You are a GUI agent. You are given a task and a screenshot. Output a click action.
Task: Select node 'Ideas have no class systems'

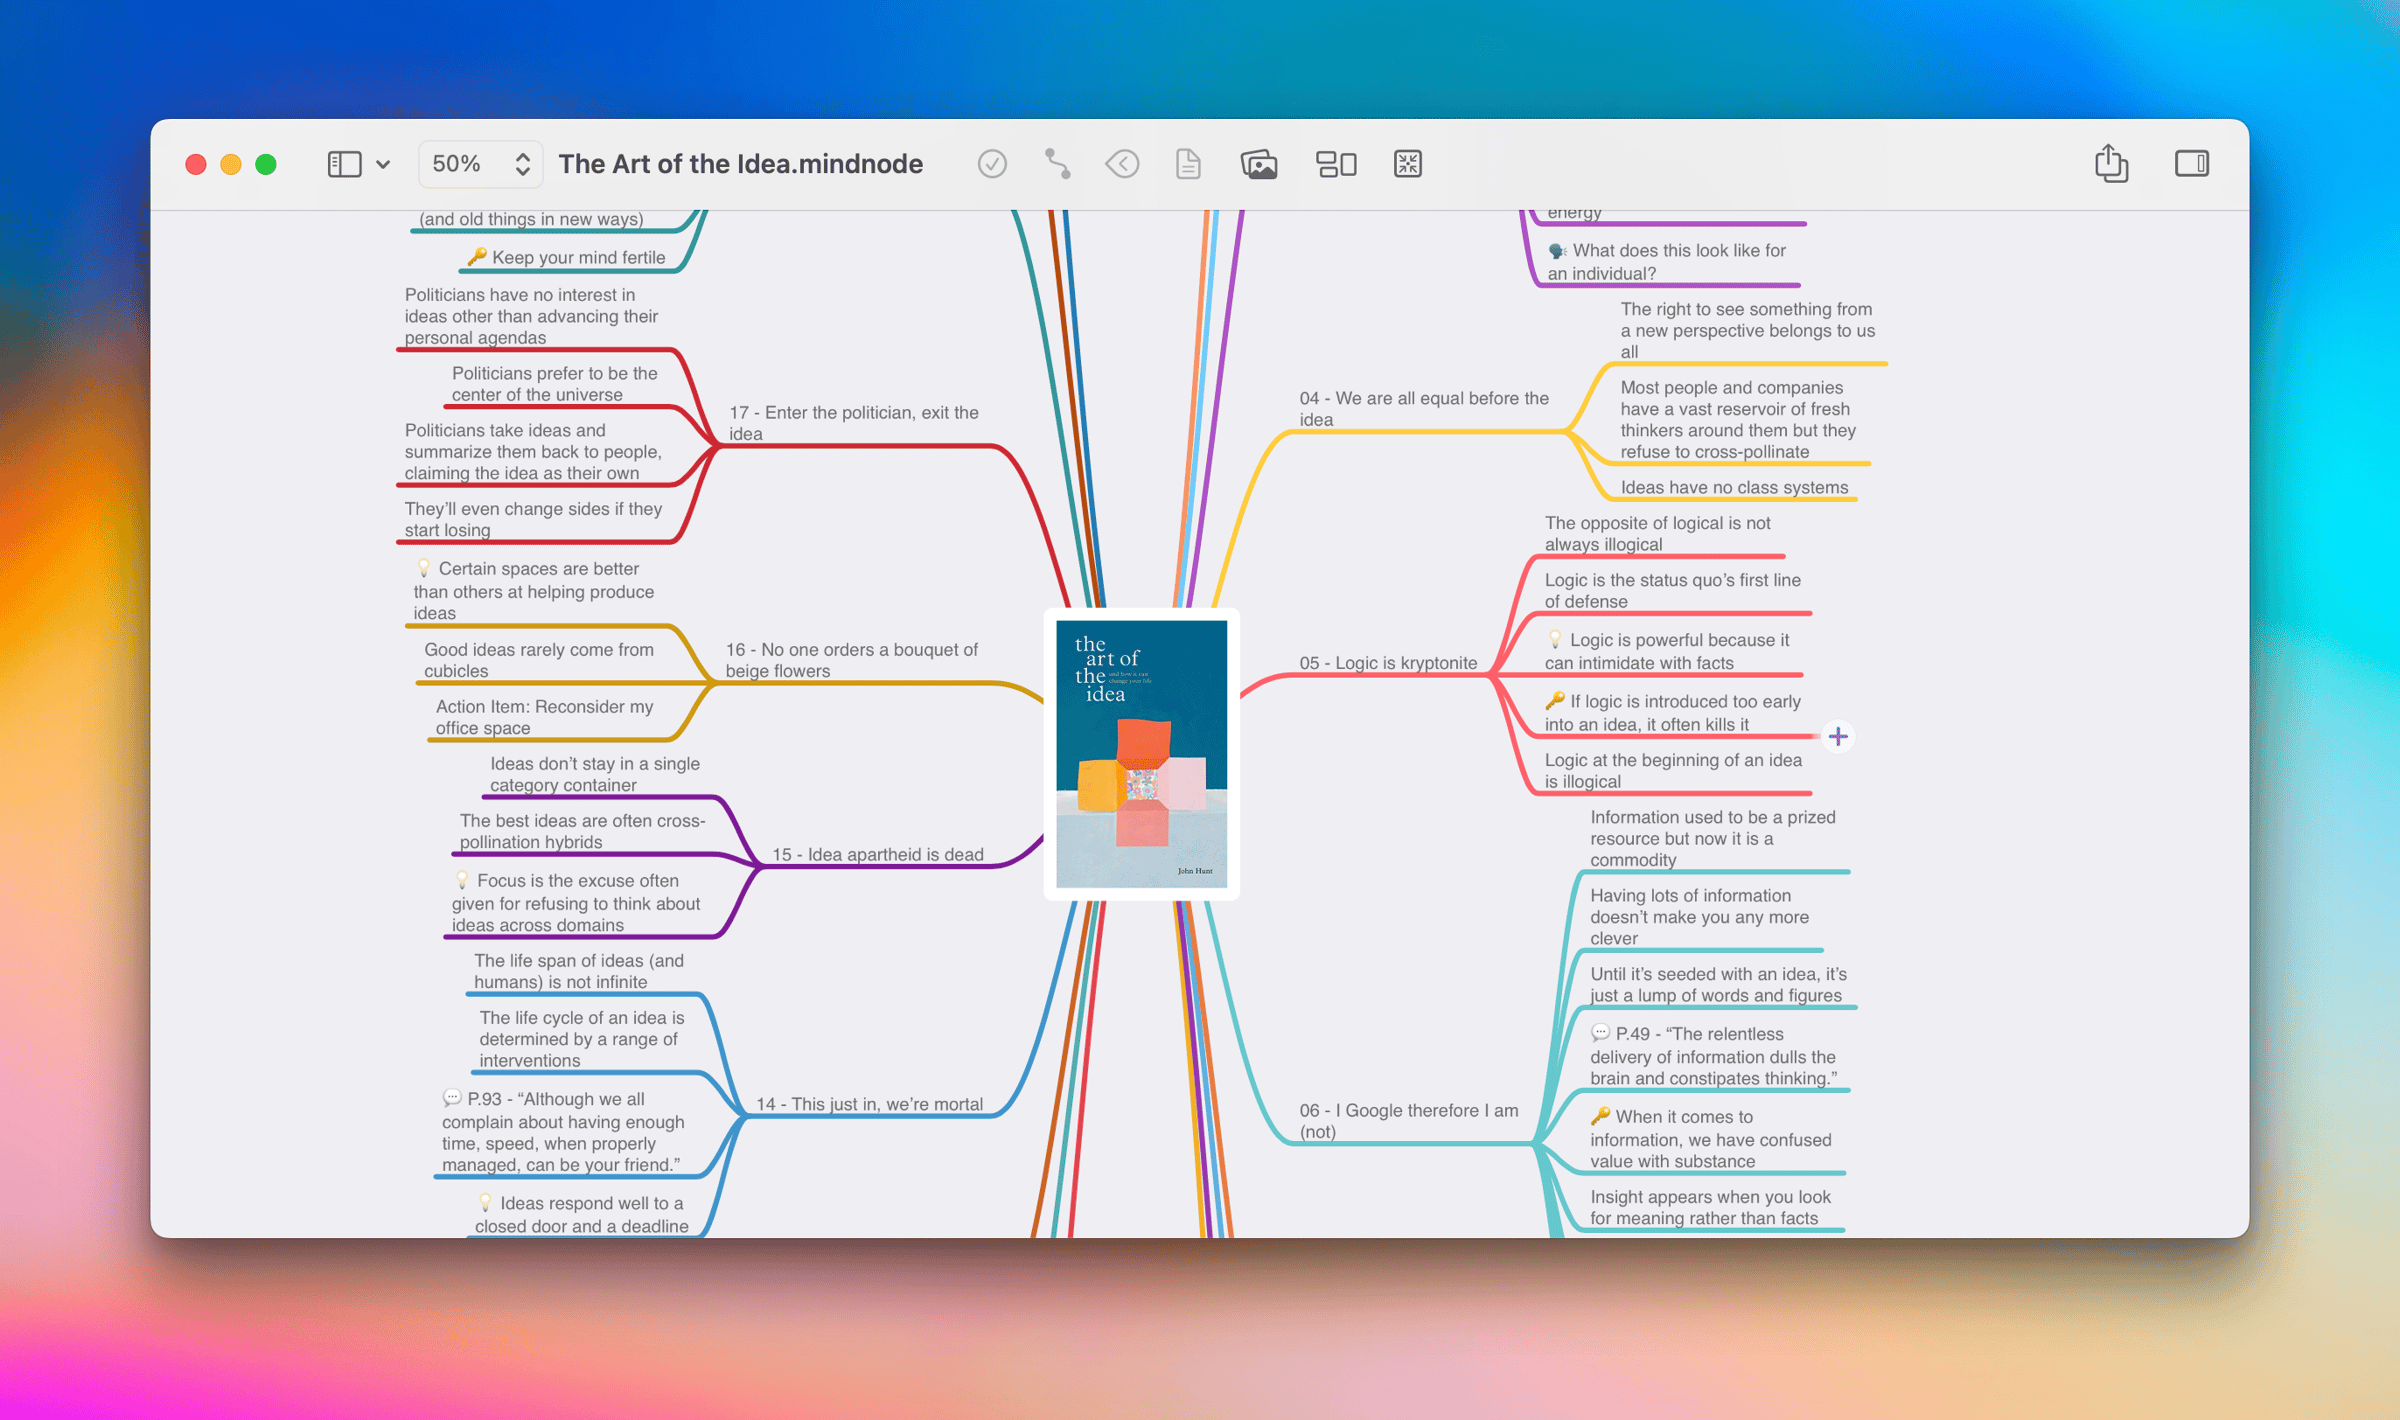[1733, 487]
